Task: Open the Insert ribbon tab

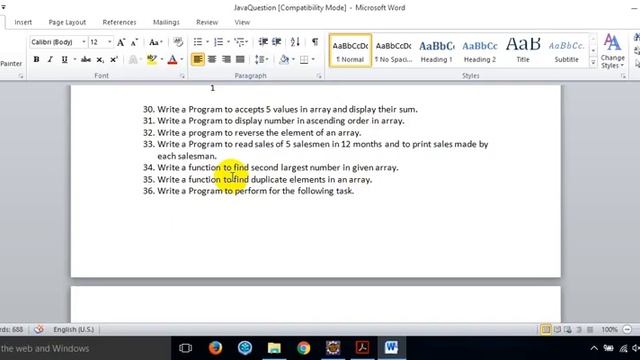Action: pyautogui.click(x=23, y=22)
